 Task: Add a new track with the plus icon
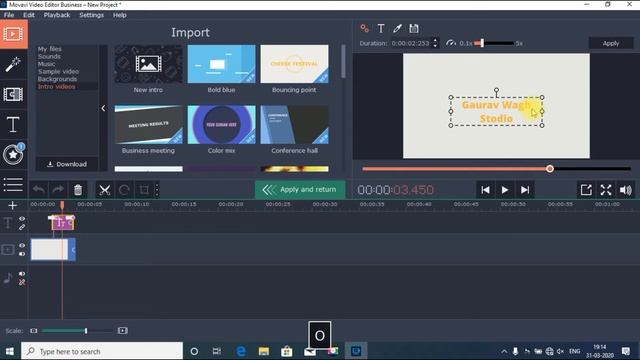point(13,205)
